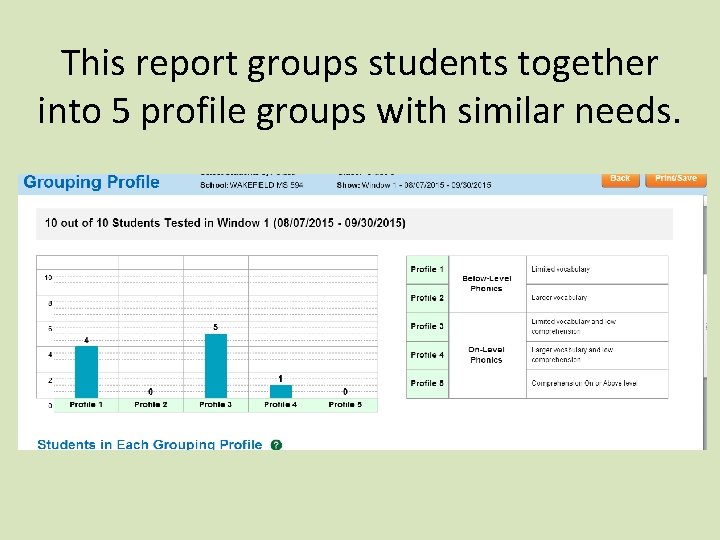Click the 'Limited vocabulary' description cell
The width and height of the screenshot is (720, 540).
(597, 270)
